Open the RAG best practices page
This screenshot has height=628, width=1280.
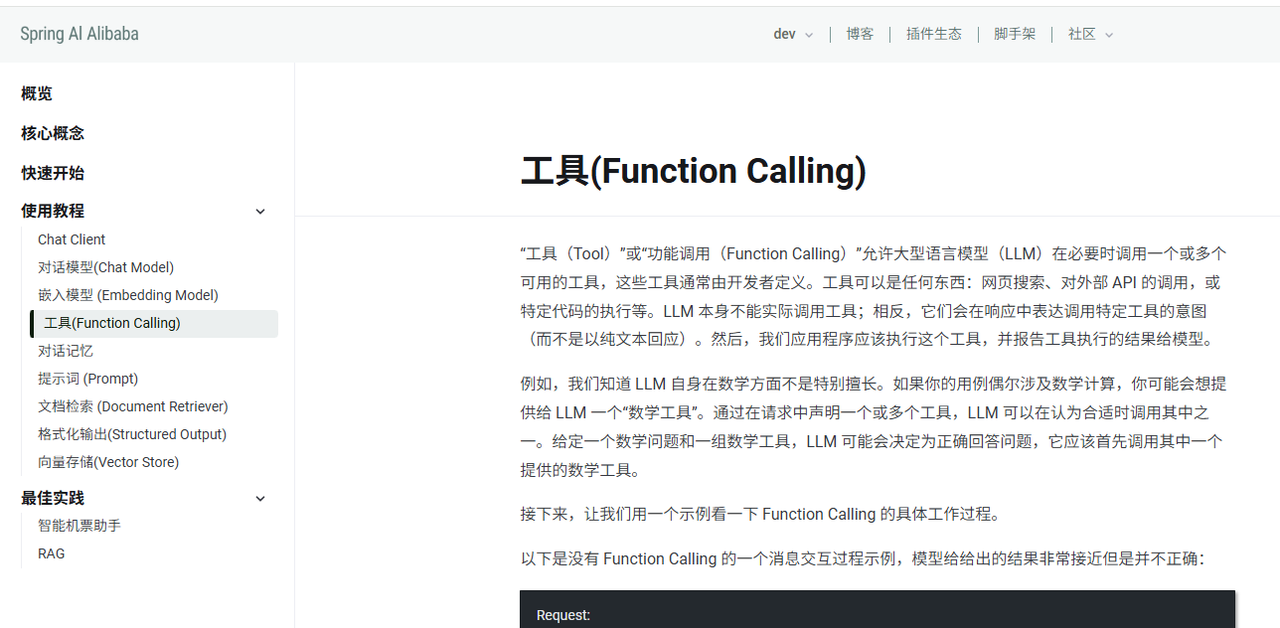click(51, 553)
